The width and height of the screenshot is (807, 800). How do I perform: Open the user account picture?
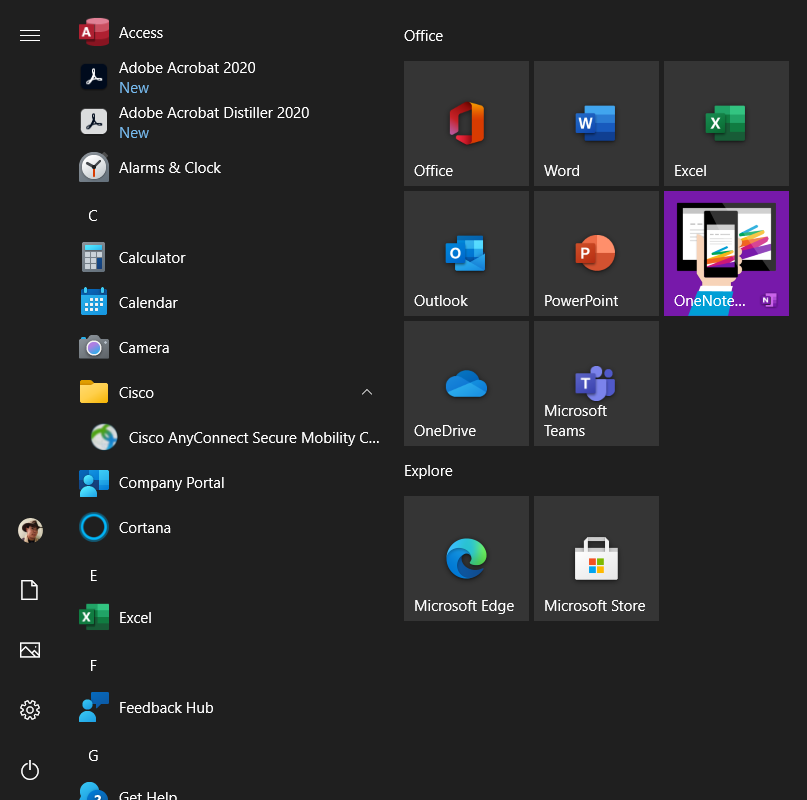(30, 530)
